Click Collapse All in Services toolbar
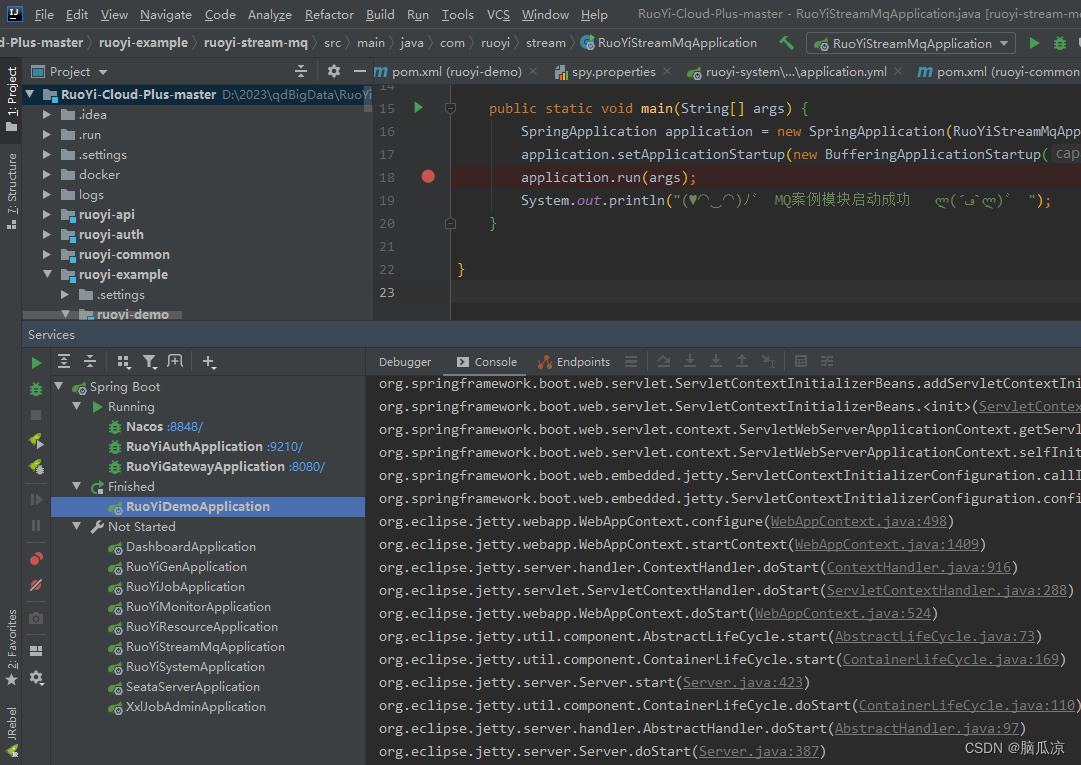The height and width of the screenshot is (765, 1081). pyautogui.click(x=90, y=361)
